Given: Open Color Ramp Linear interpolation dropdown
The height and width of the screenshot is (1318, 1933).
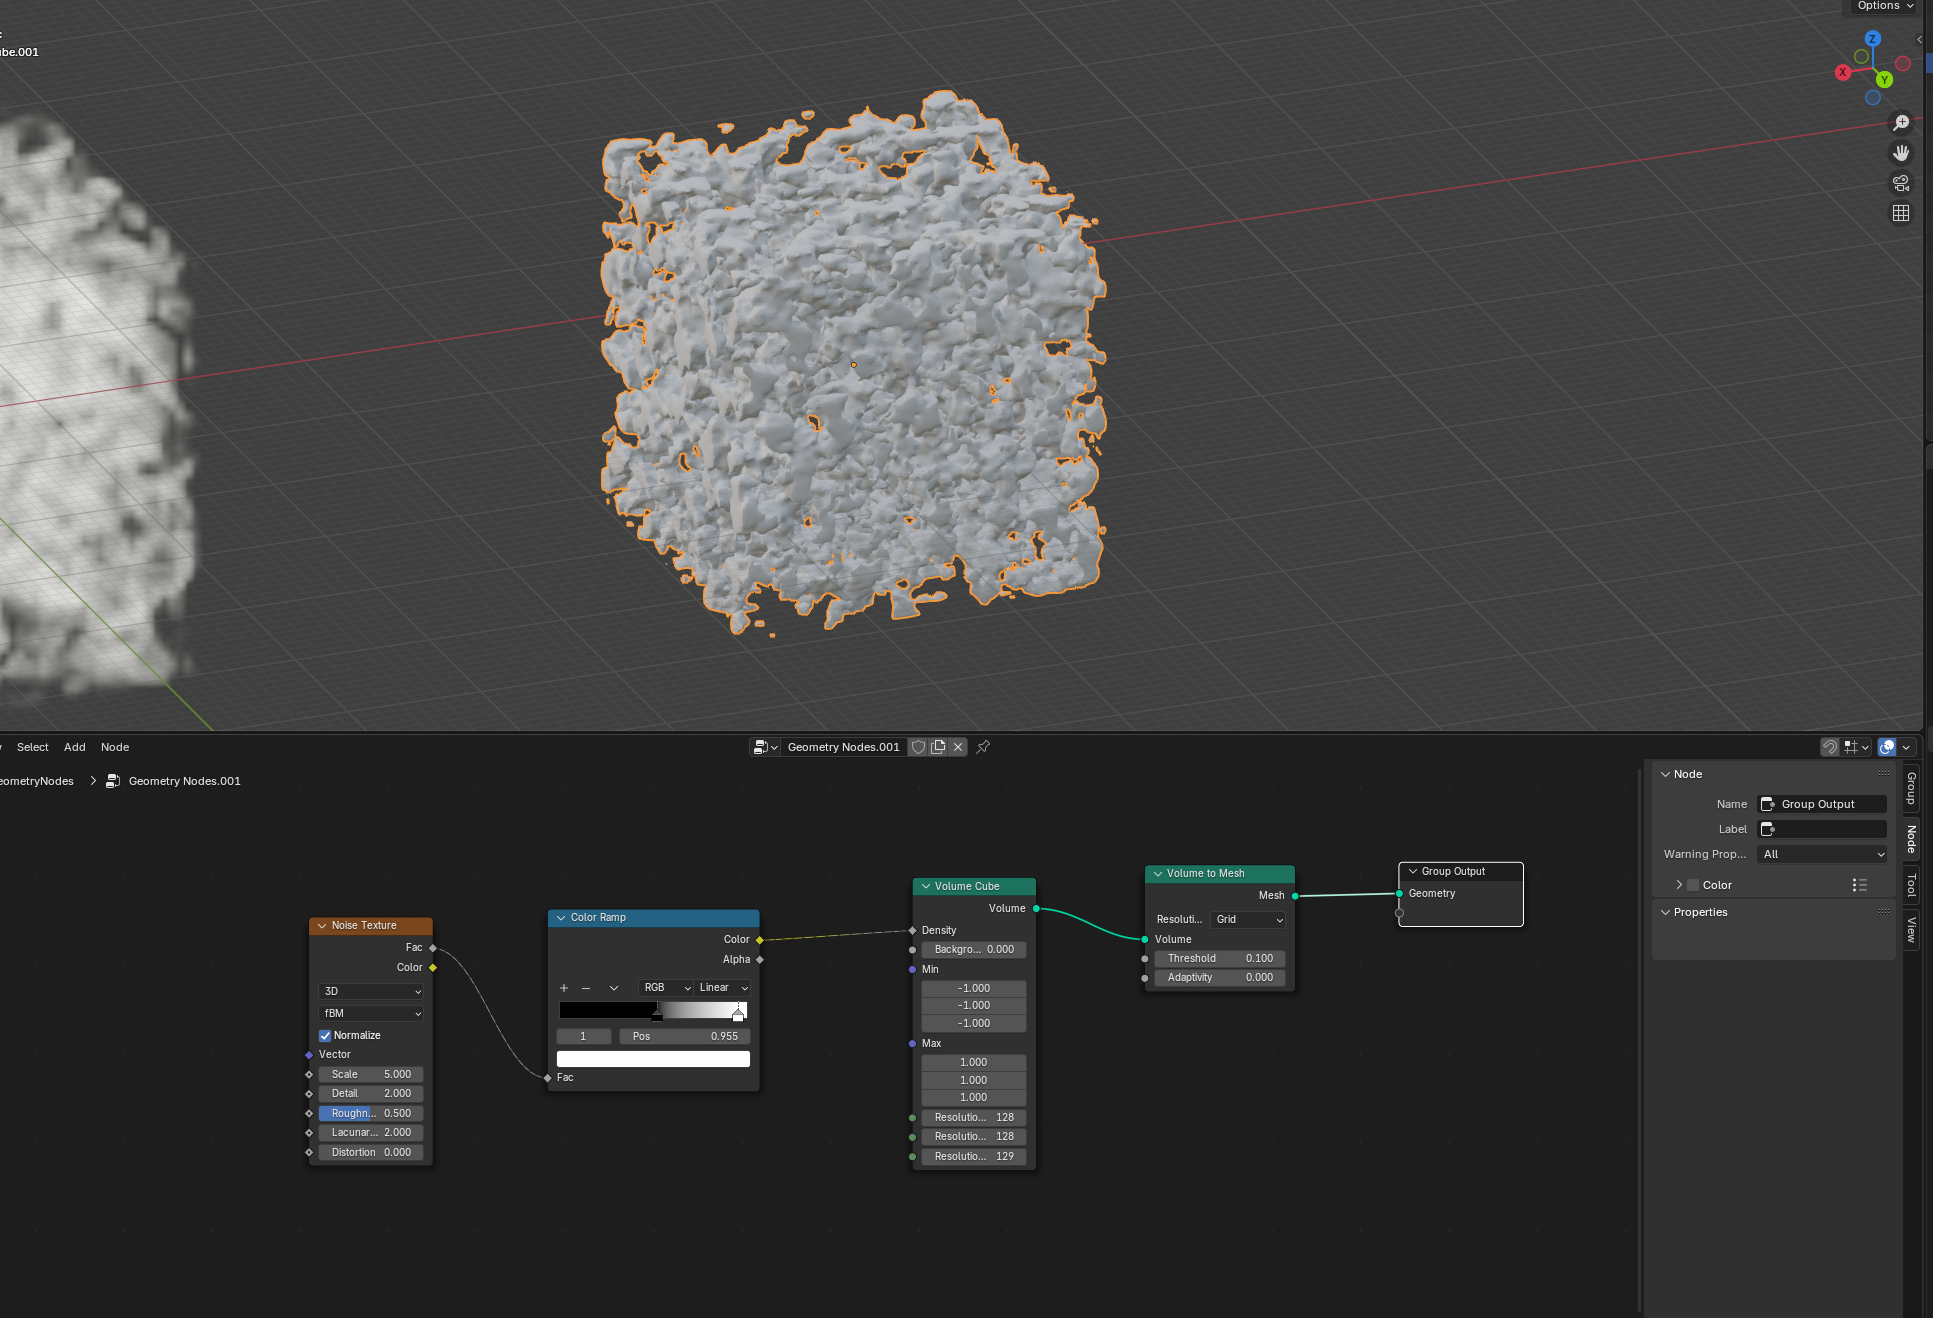Looking at the screenshot, I should pyautogui.click(x=722, y=987).
